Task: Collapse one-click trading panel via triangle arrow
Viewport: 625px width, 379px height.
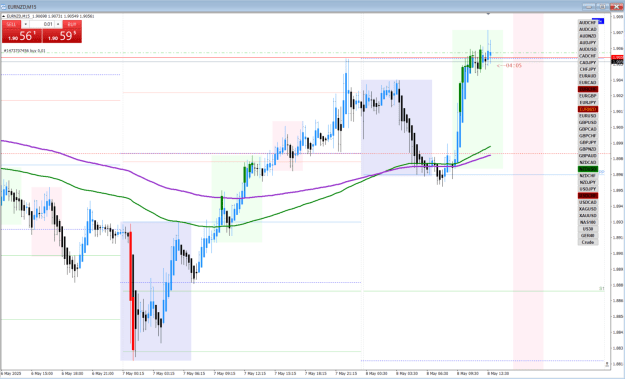Action: click(4, 16)
